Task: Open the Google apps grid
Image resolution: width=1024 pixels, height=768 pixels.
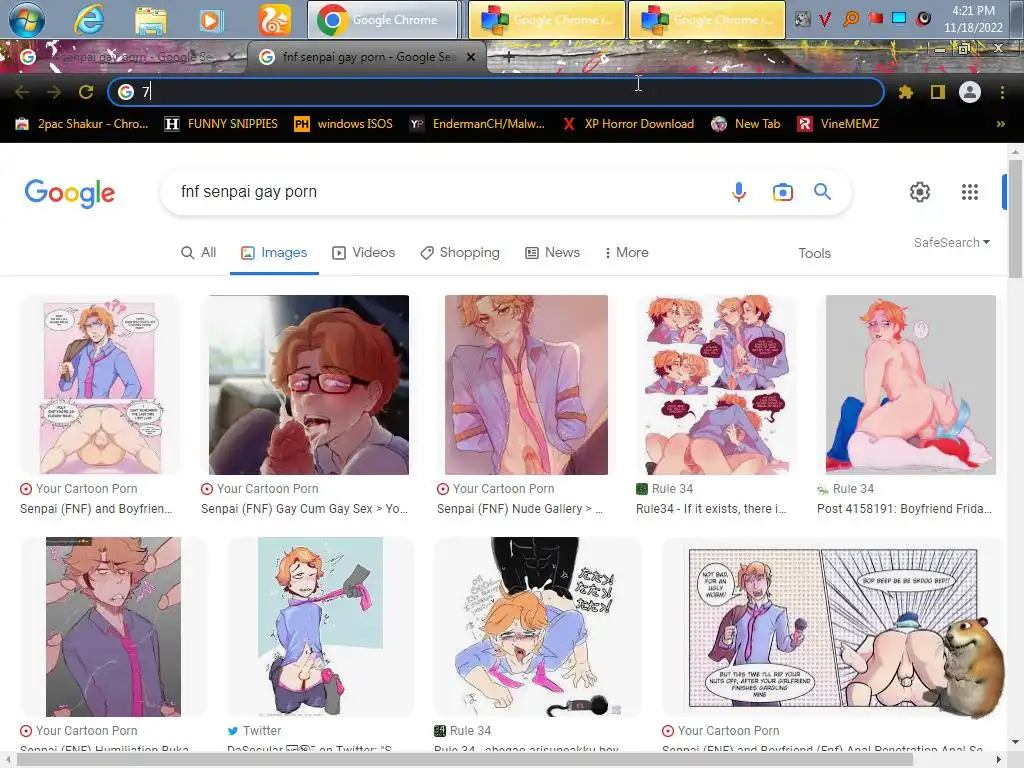Action: 970,192
